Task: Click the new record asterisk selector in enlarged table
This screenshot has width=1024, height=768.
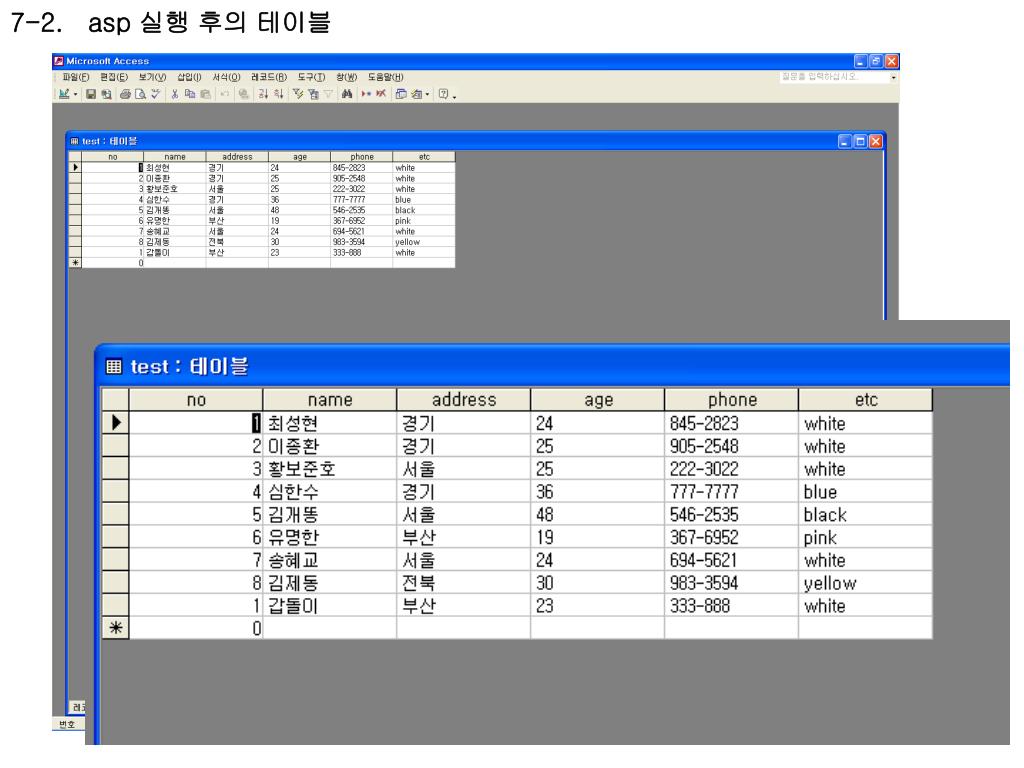Action: coord(116,628)
